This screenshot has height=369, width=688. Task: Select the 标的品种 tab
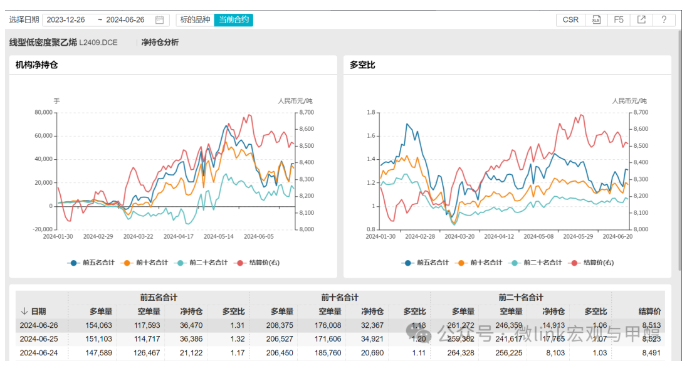point(195,20)
